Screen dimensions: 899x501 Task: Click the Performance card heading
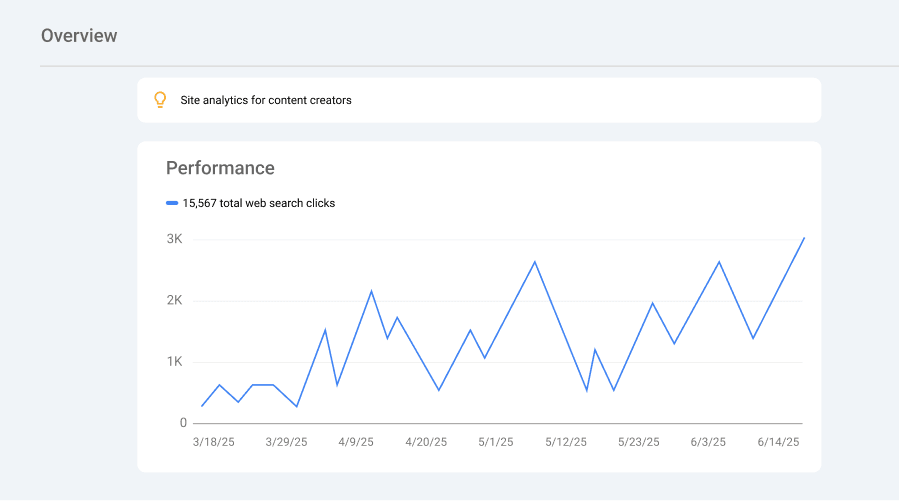tap(220, 168)
